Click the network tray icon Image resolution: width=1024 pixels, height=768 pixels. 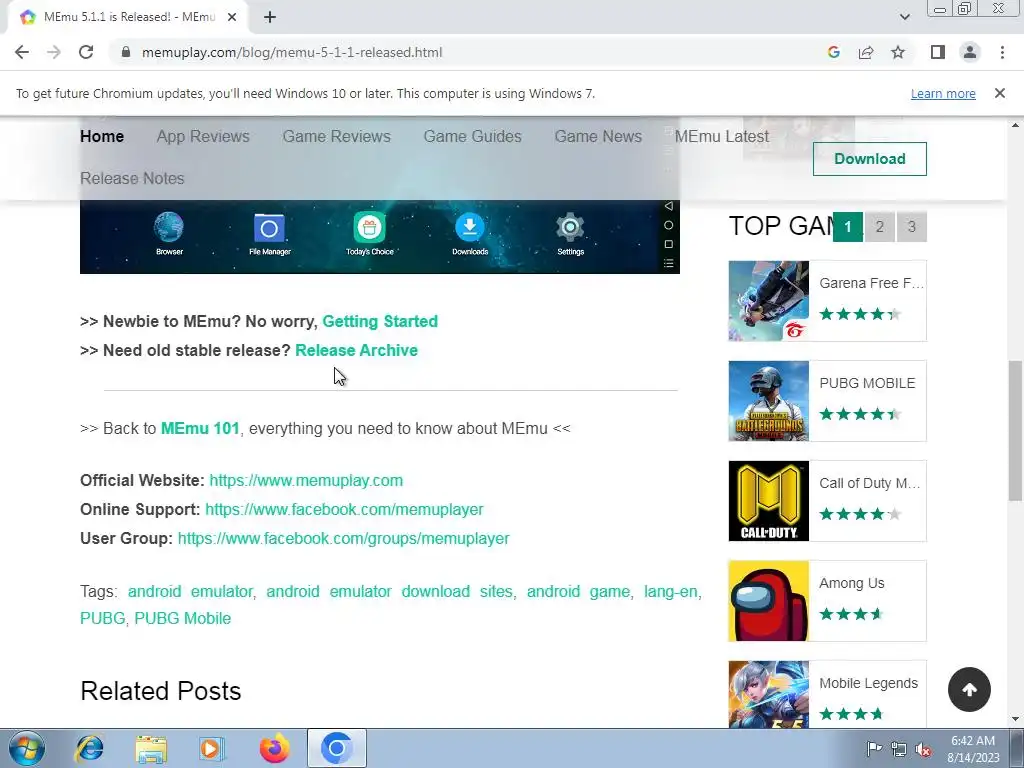(x=899, y=748)
